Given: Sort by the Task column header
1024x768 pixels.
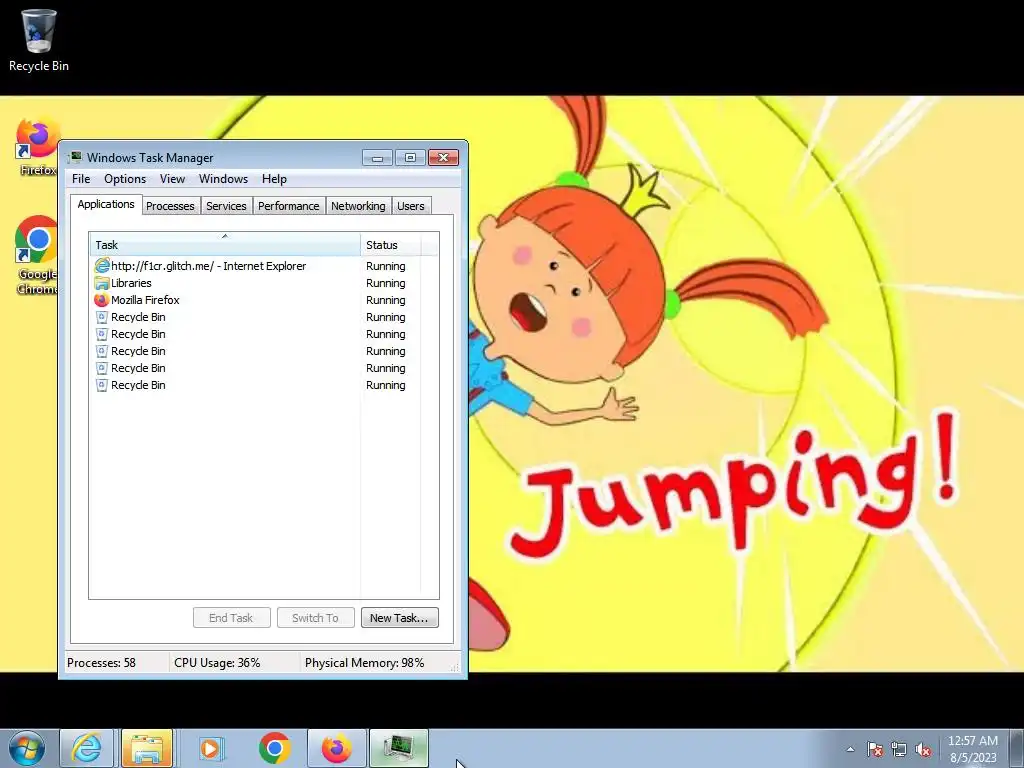Looking at the screenshot, I should (x=225, y=244).
